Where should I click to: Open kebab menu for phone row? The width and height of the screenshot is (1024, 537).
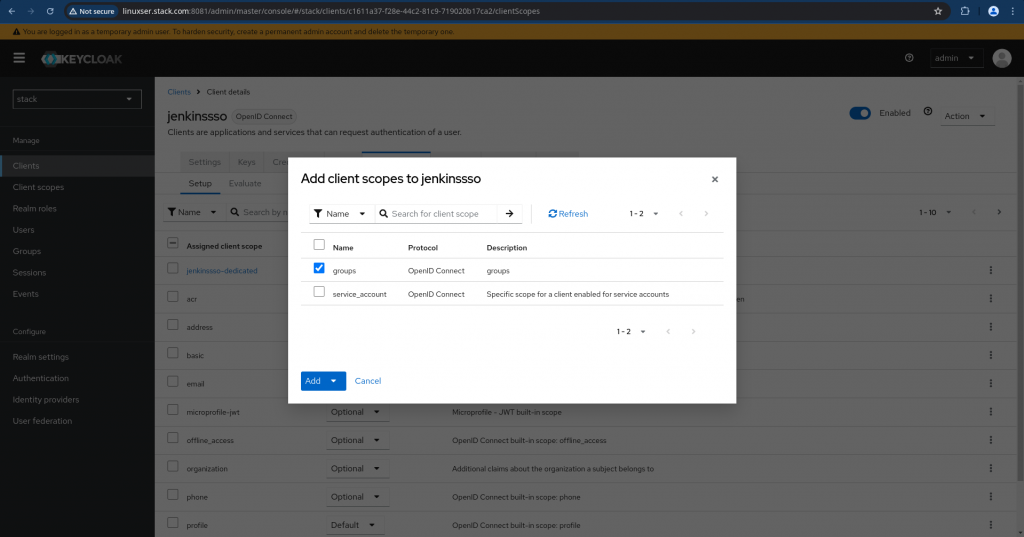pyautogui.click(x=991, y=496)
